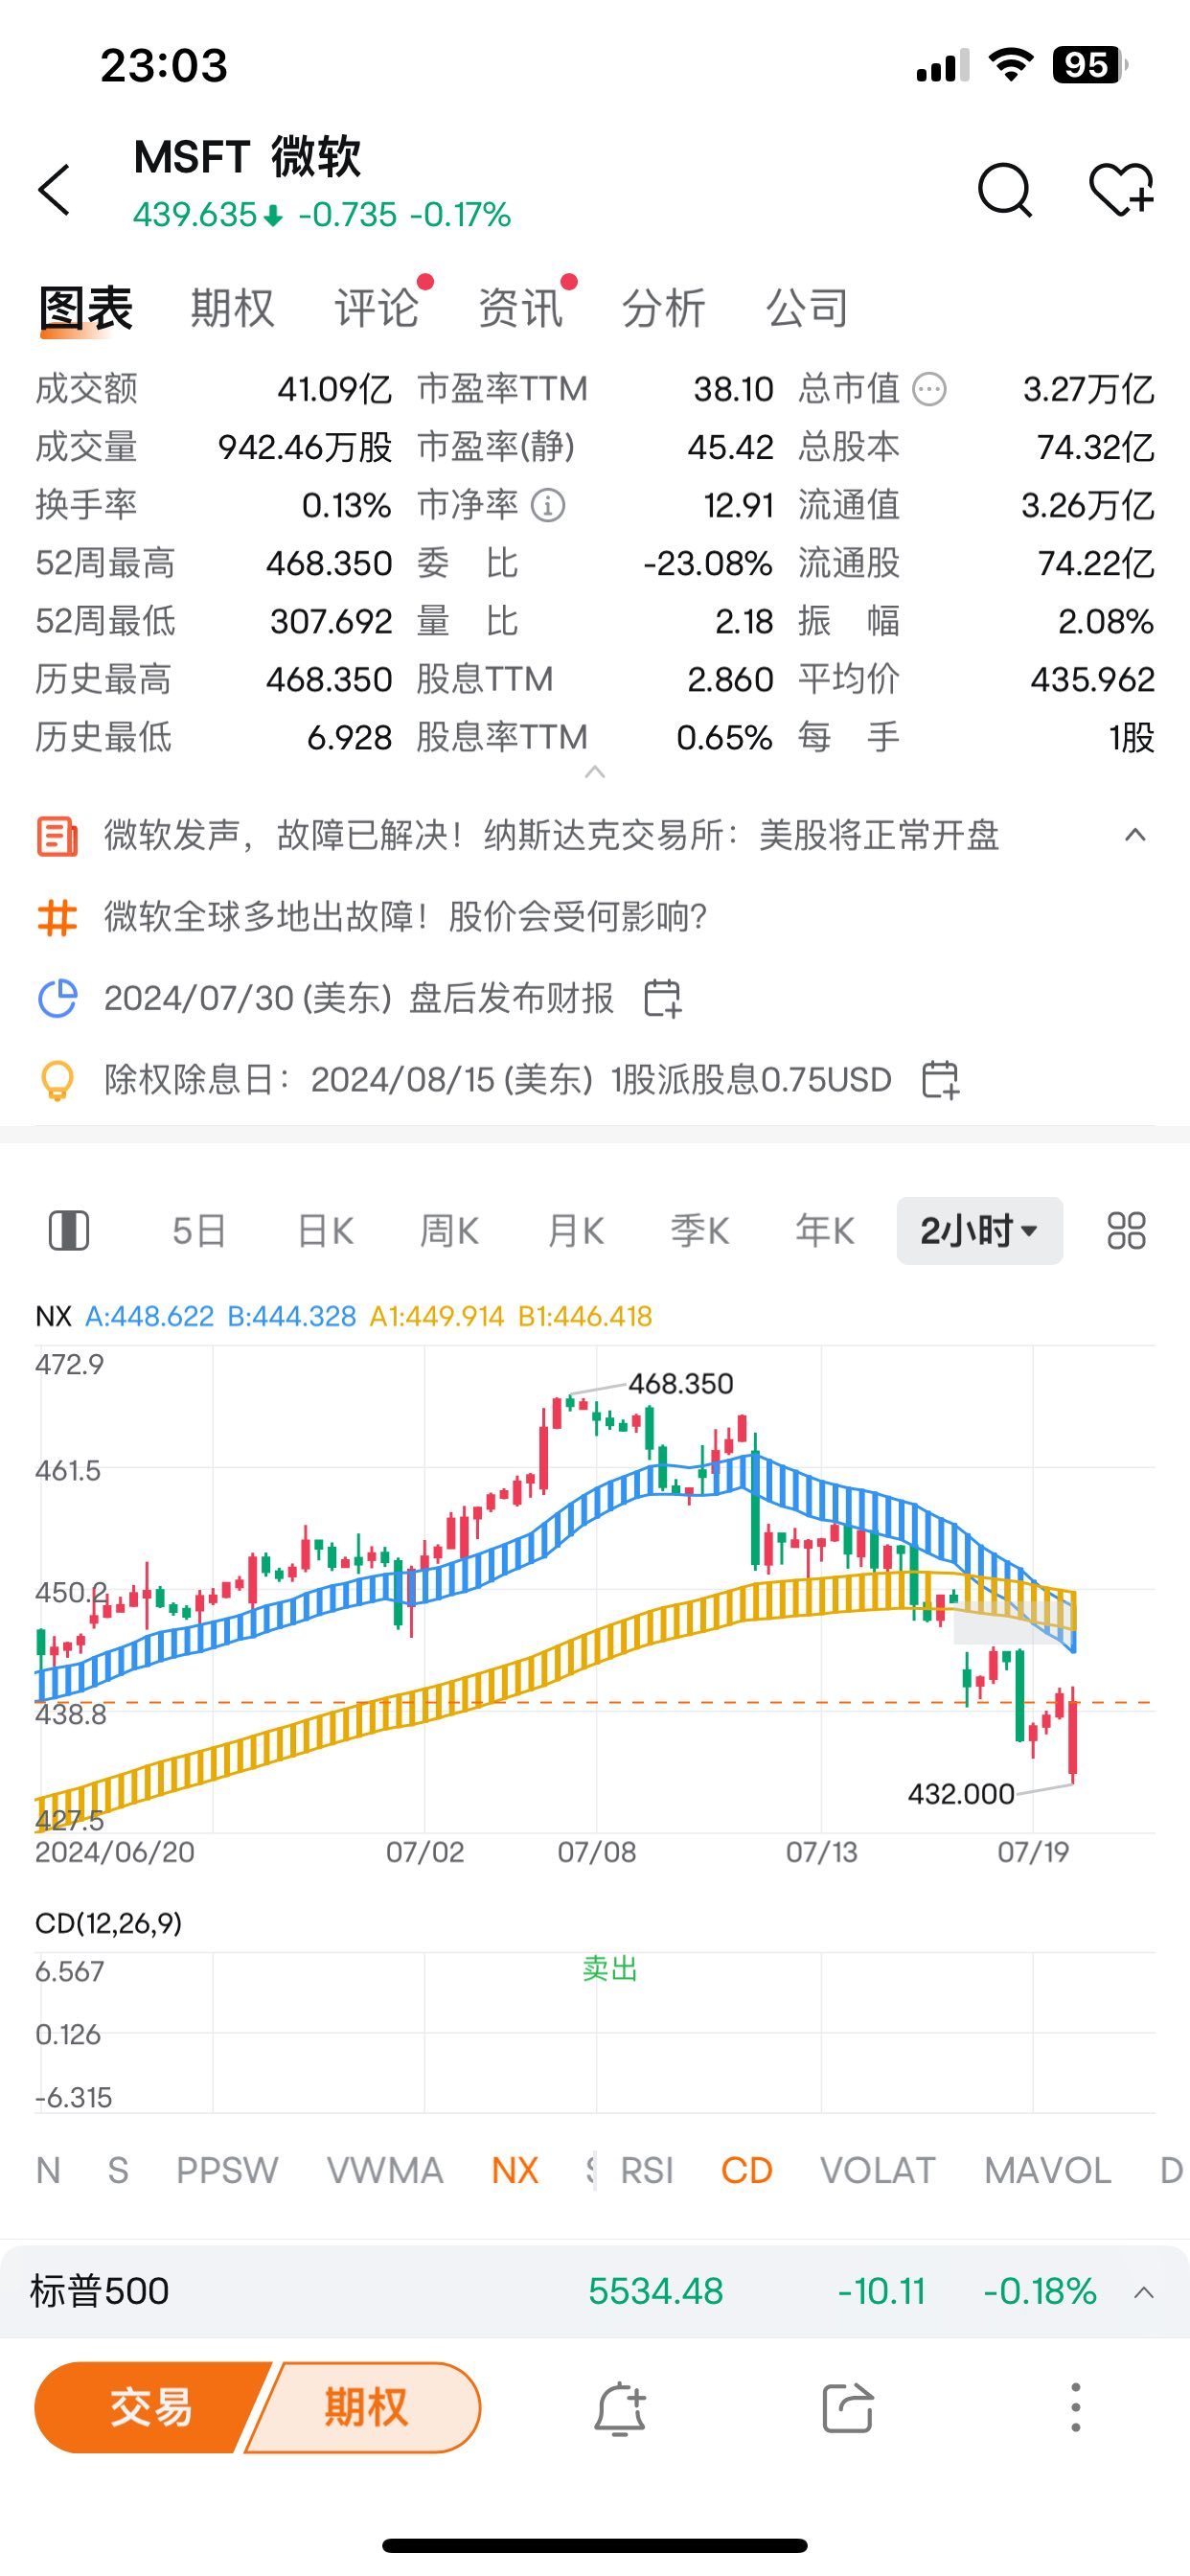Toggle the VWMA main chart indicator

[x=385, y=2170]
